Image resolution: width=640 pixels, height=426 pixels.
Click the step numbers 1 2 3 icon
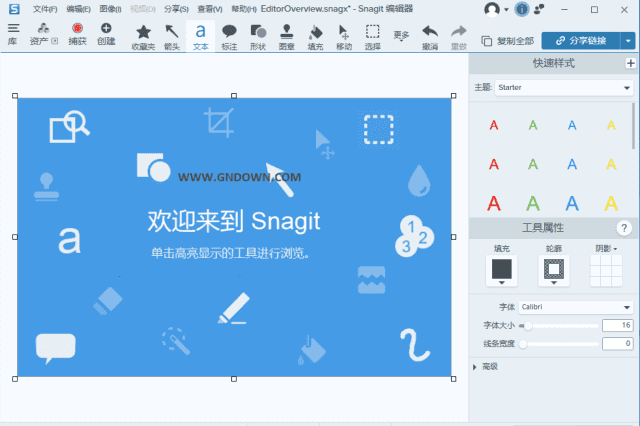point(414,236)
